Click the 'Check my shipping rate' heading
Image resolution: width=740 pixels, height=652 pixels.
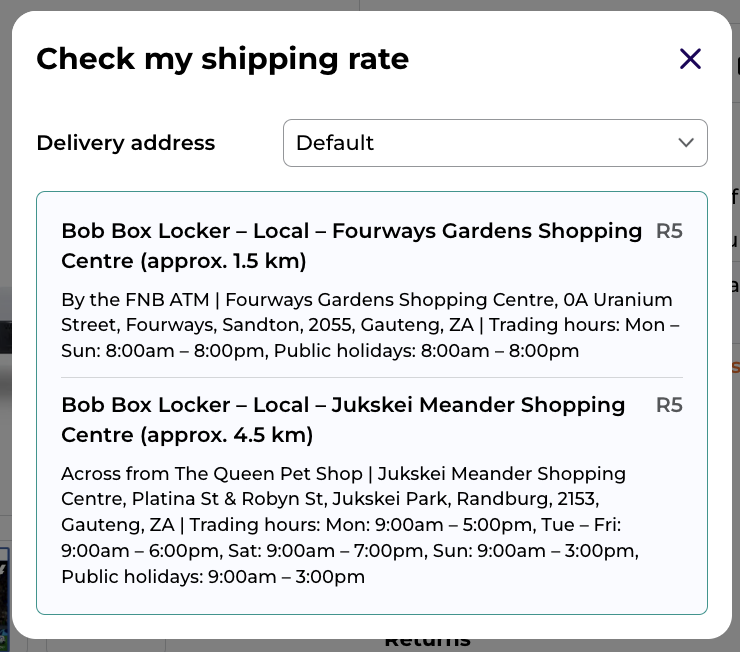(222, 59)
